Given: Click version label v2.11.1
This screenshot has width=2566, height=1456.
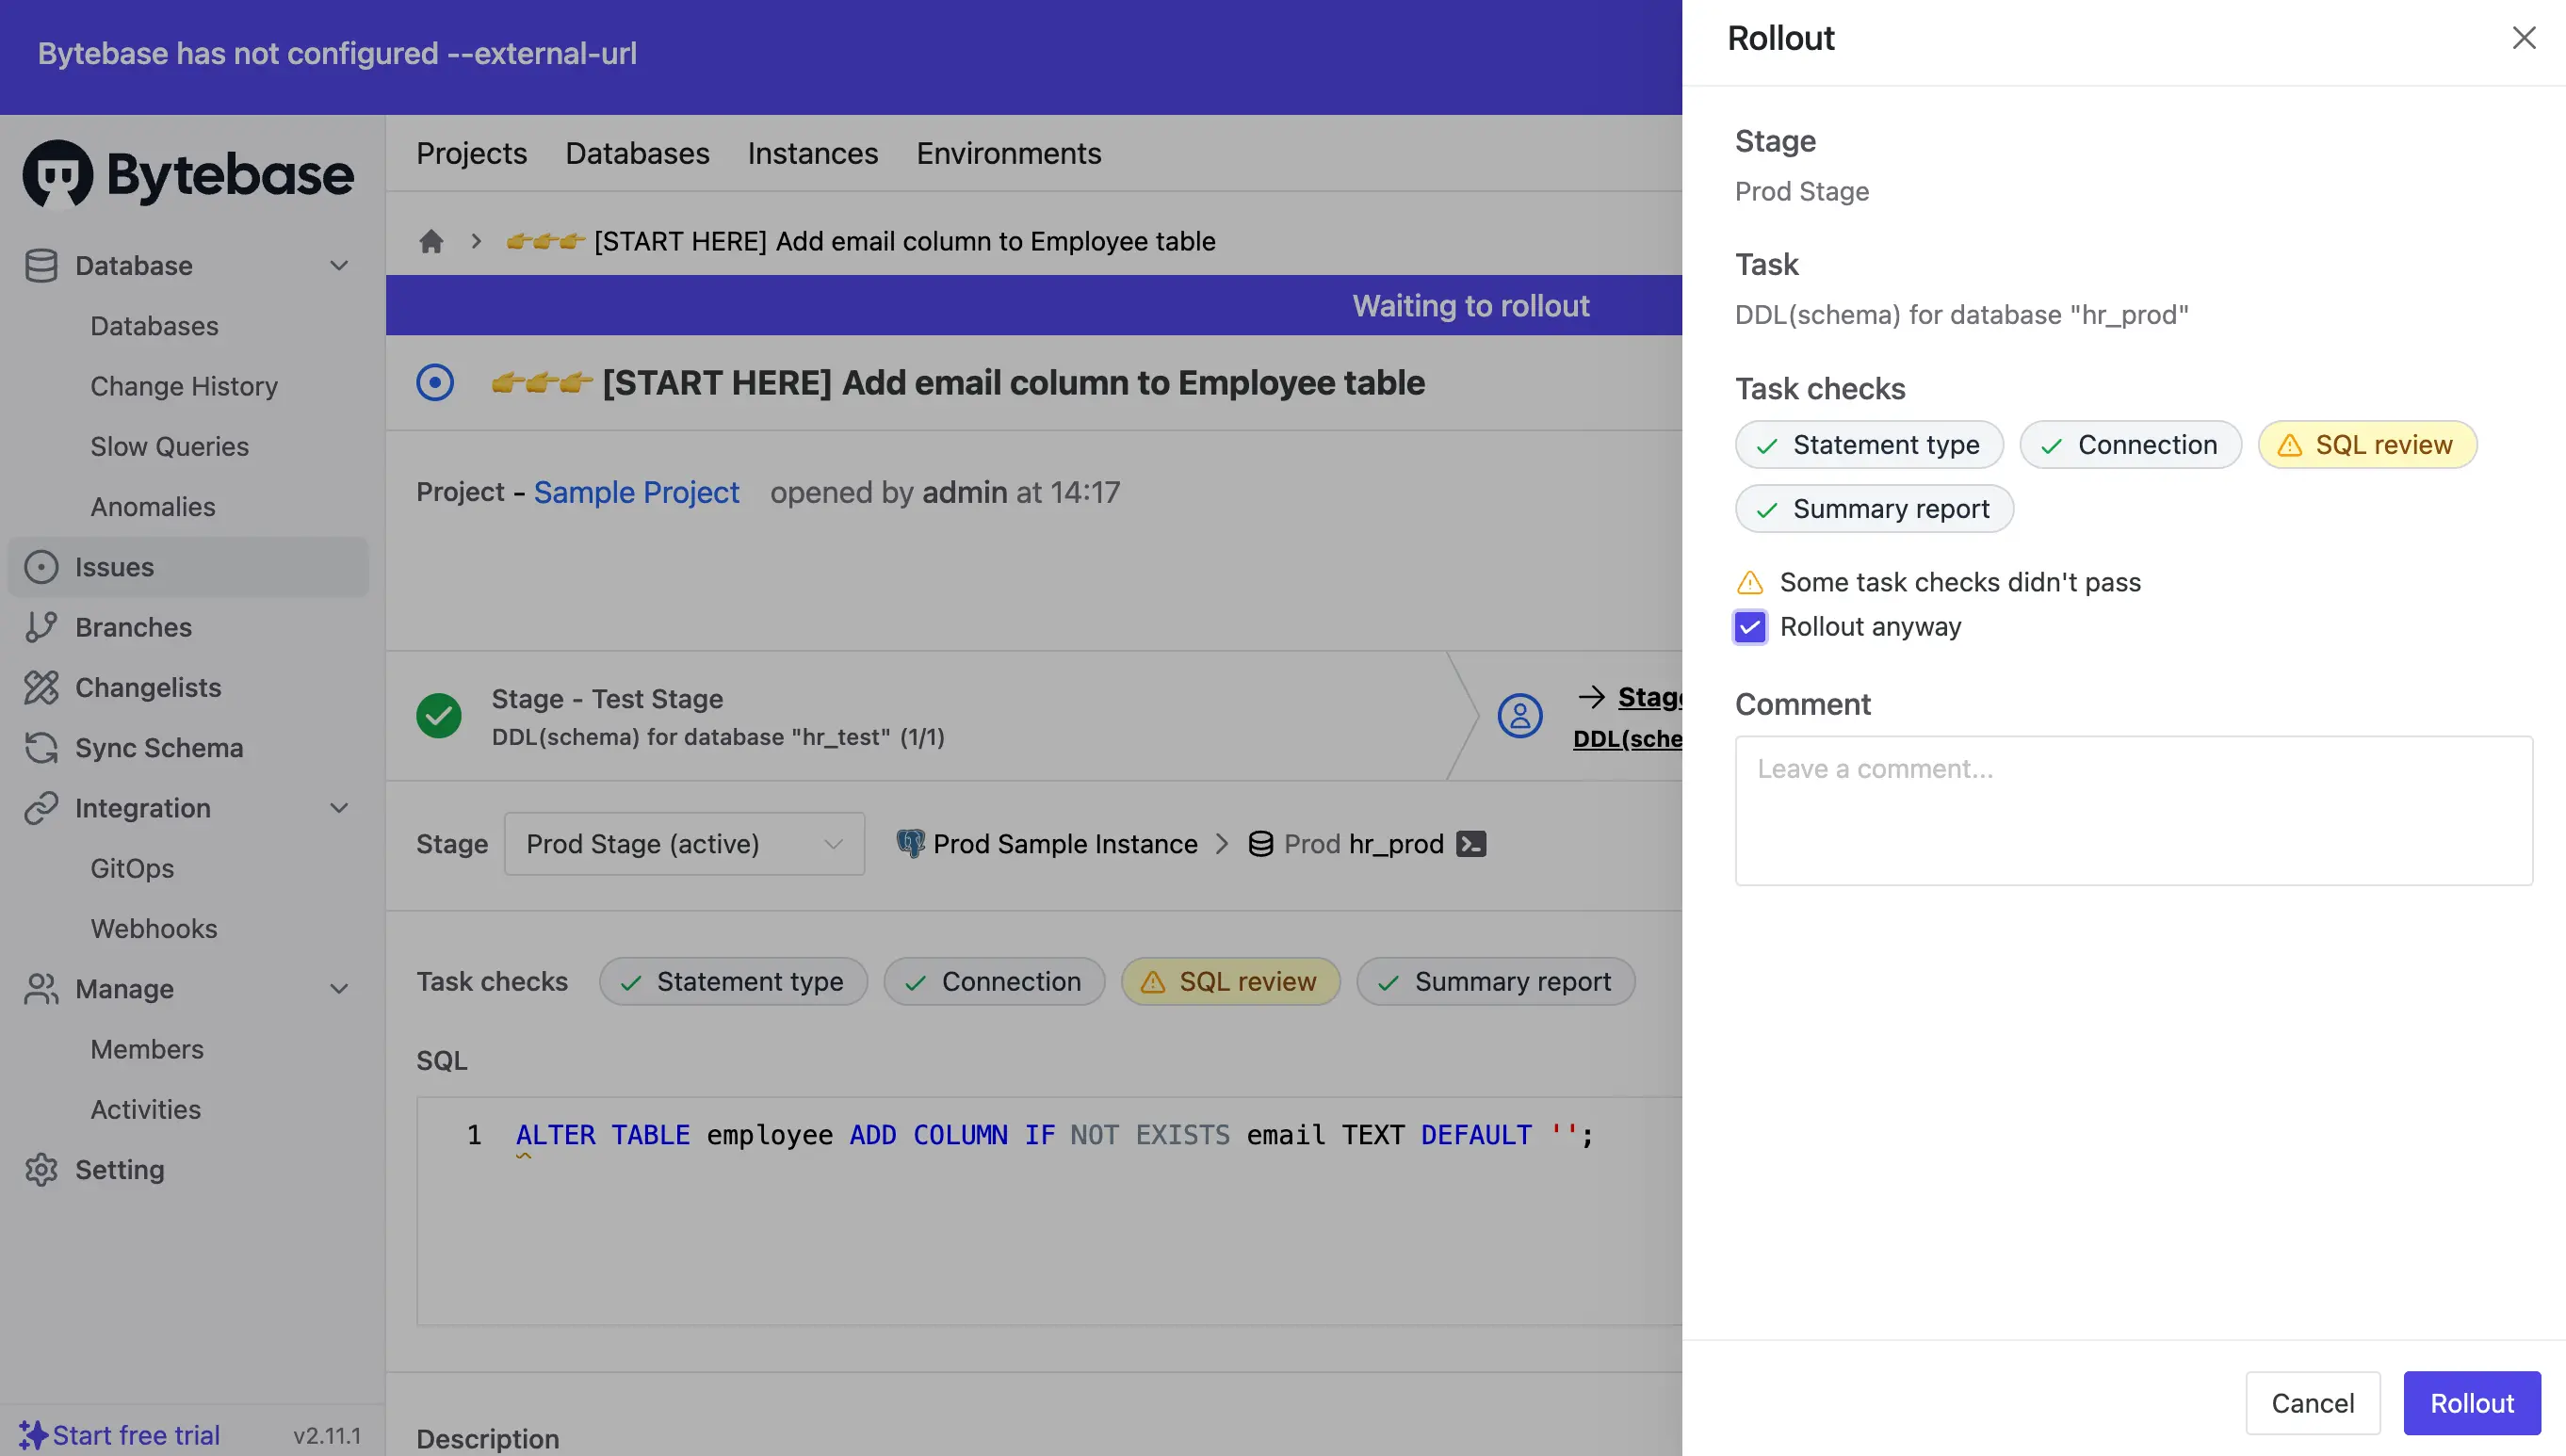Looking at the screenshot, I should [x=327, y=1435].
